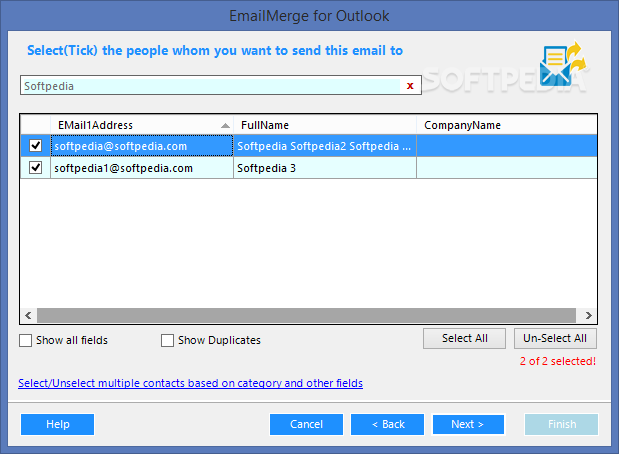Enable the Show Duplicates checkbox
The width and height of the screenshot is (619, 454).
coord(167,340)
